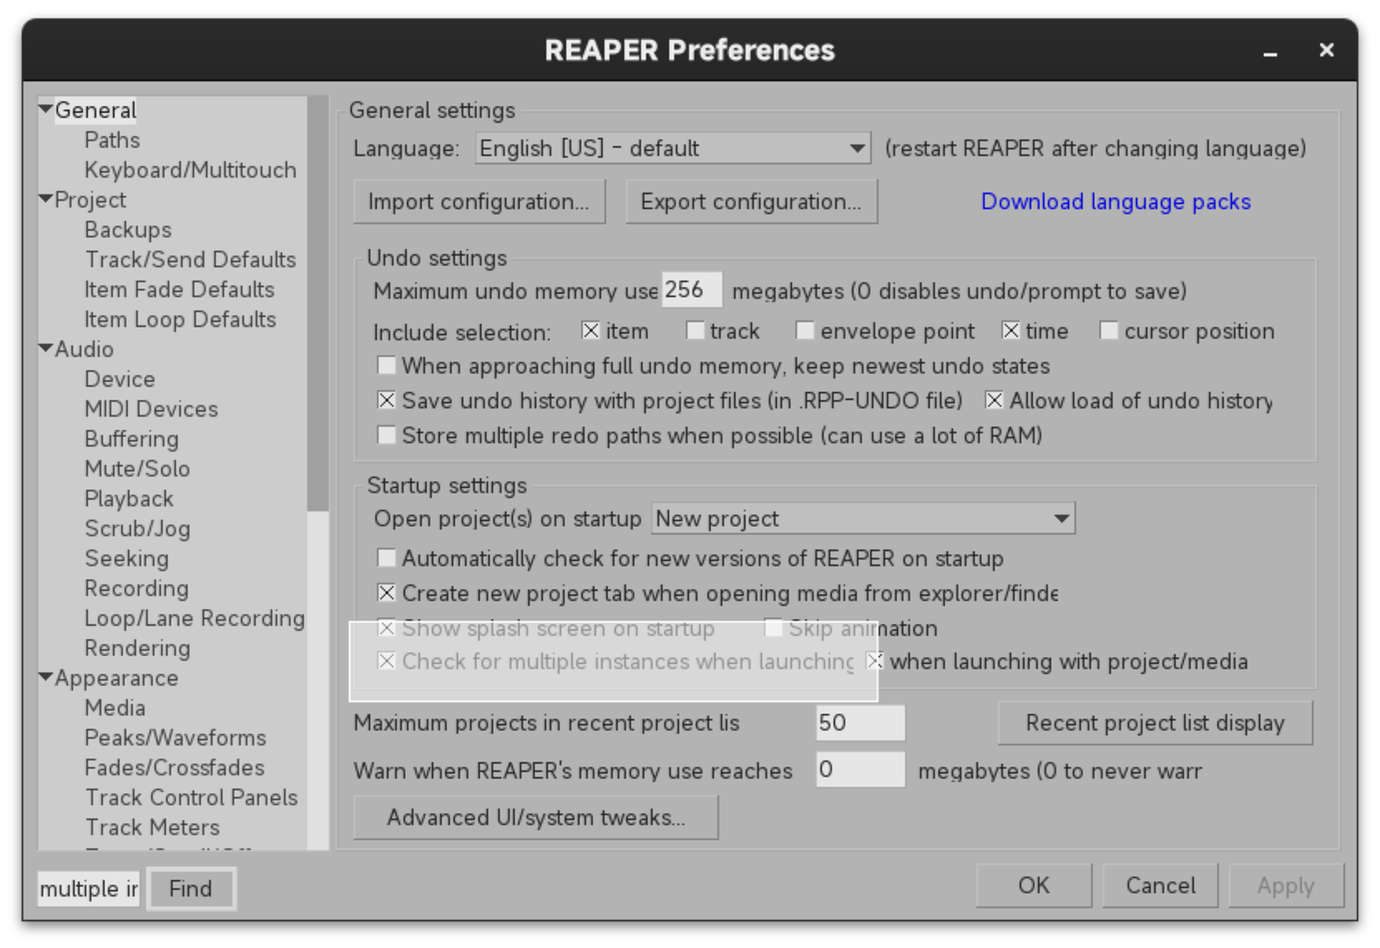Collapse the Appearance tree section
The height and width of the screenshot is (948, 1380).
coord(45,678)
